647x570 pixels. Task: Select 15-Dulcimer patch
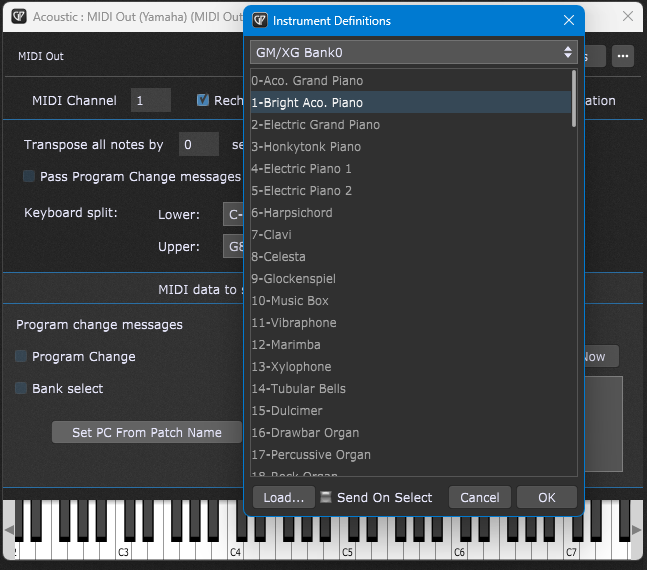pos(411,411)
